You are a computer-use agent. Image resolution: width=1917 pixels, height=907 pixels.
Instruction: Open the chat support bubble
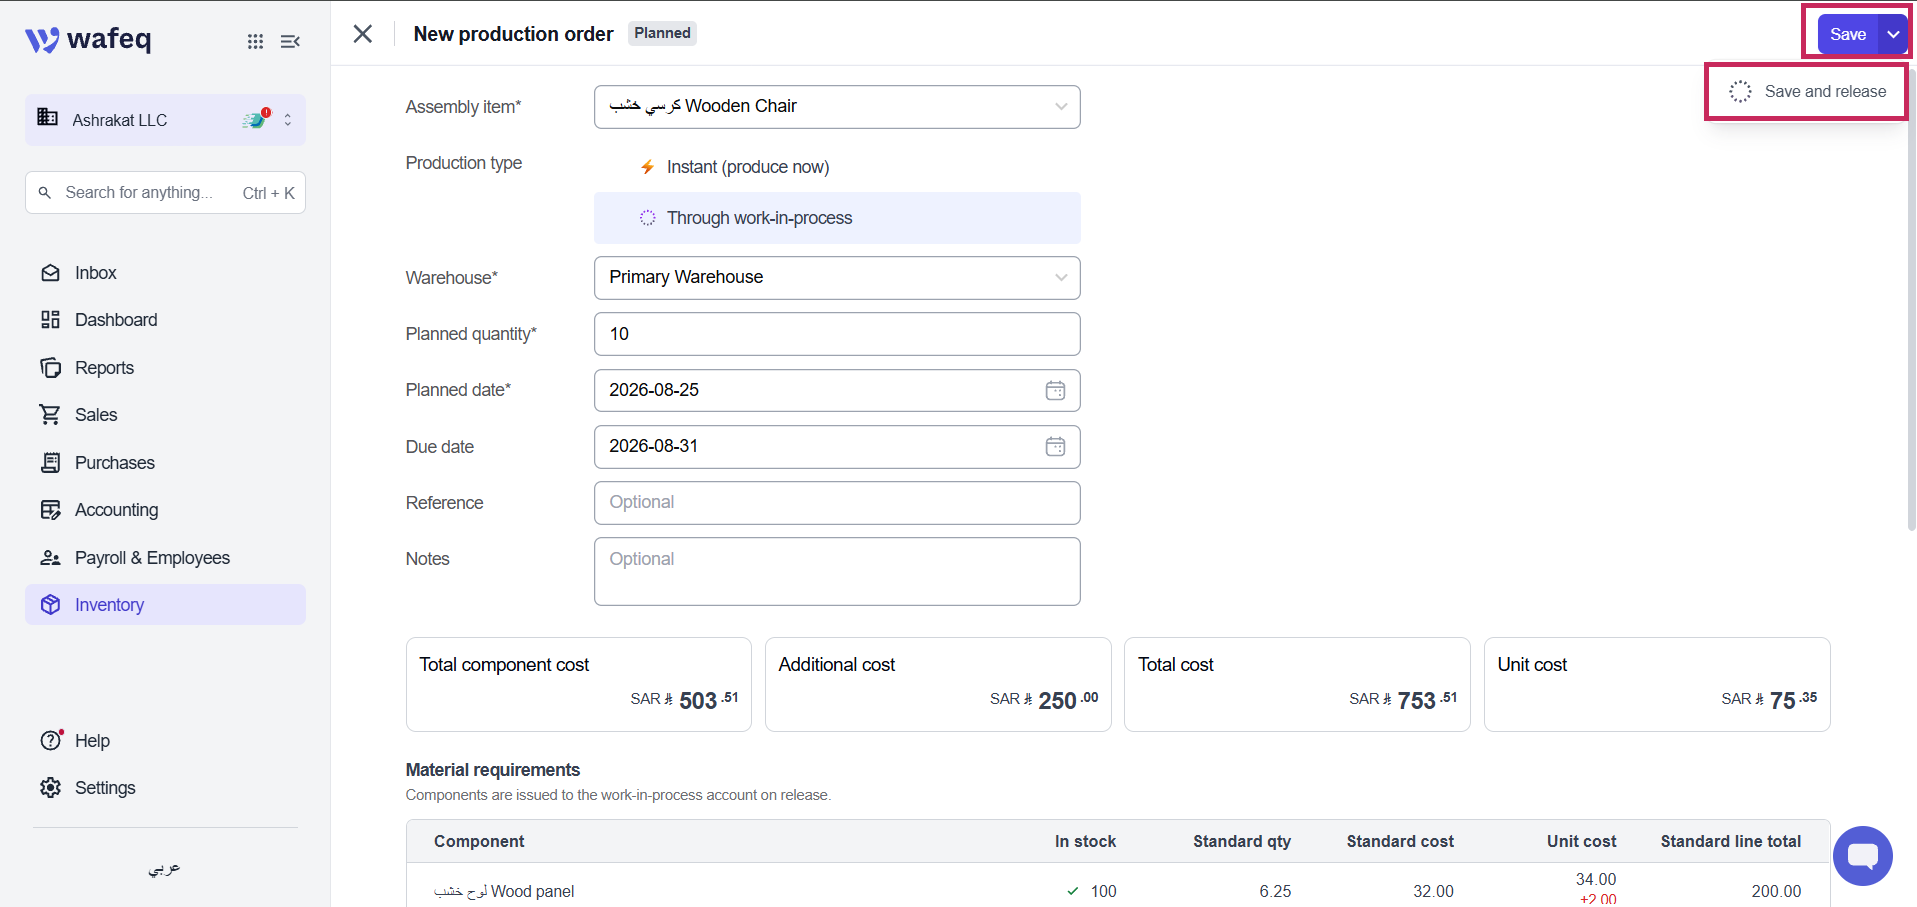coord(1862,856)
